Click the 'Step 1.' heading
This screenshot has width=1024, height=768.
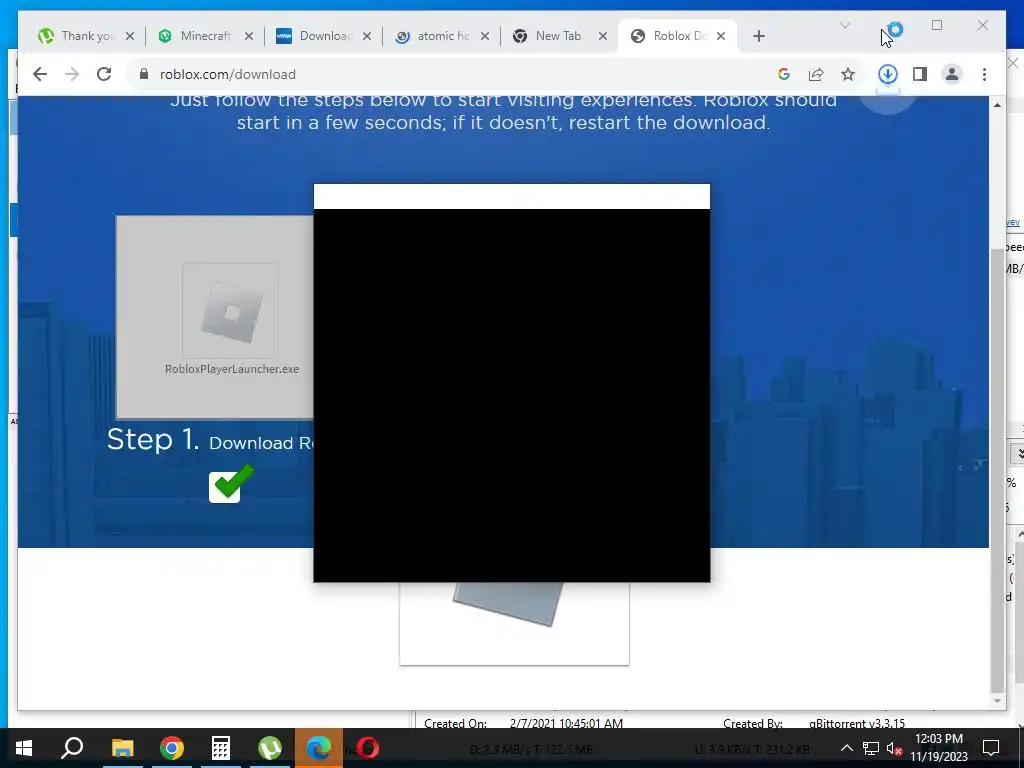point(153,440)
